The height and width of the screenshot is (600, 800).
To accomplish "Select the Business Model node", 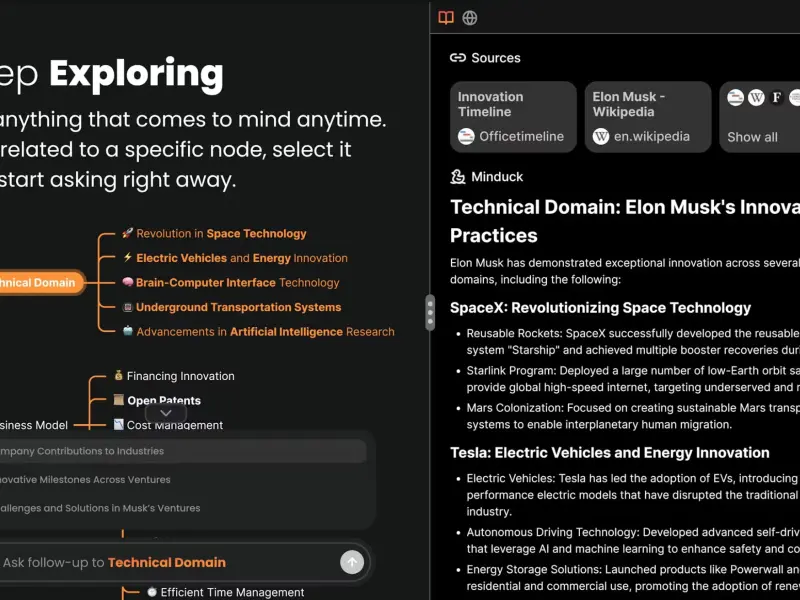I will tap(34, 425).
